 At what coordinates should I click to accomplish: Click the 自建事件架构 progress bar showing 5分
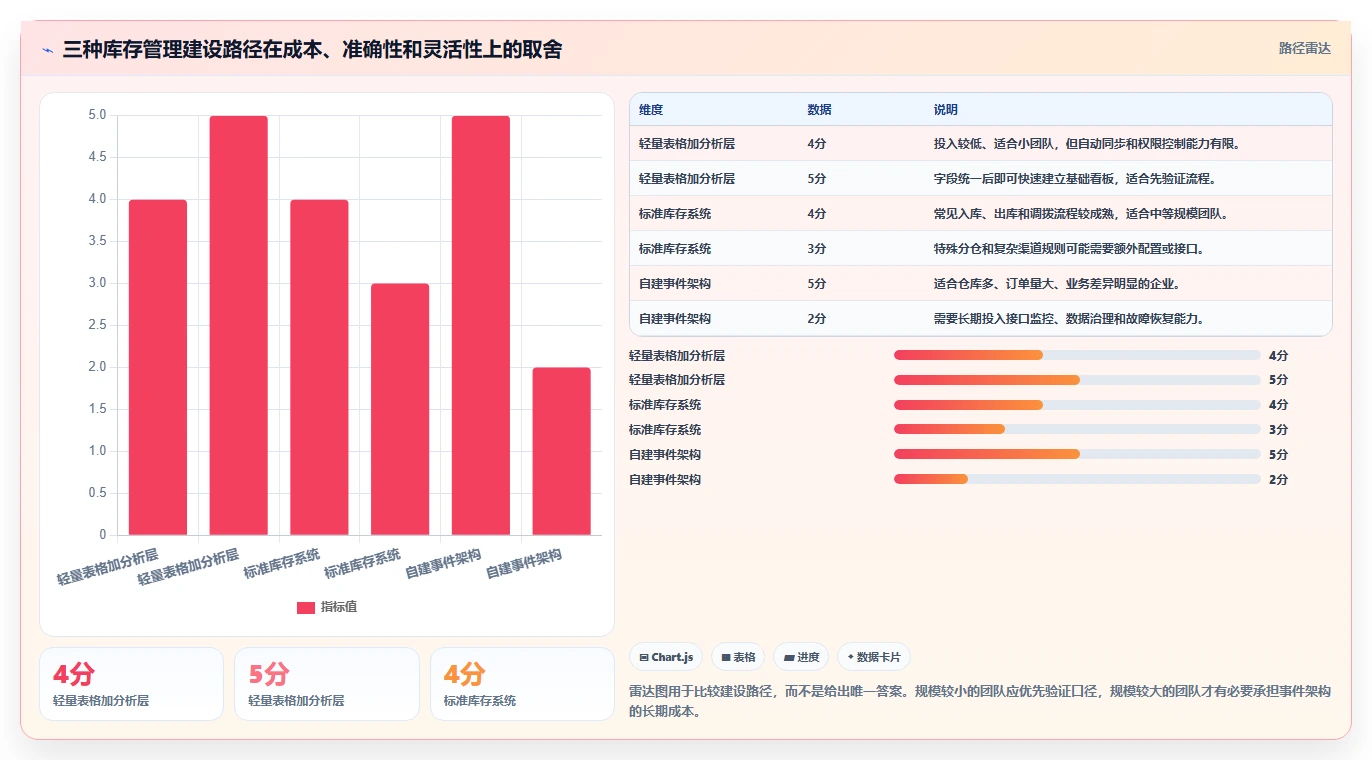pyautogui.click(x=1077, y=454)
